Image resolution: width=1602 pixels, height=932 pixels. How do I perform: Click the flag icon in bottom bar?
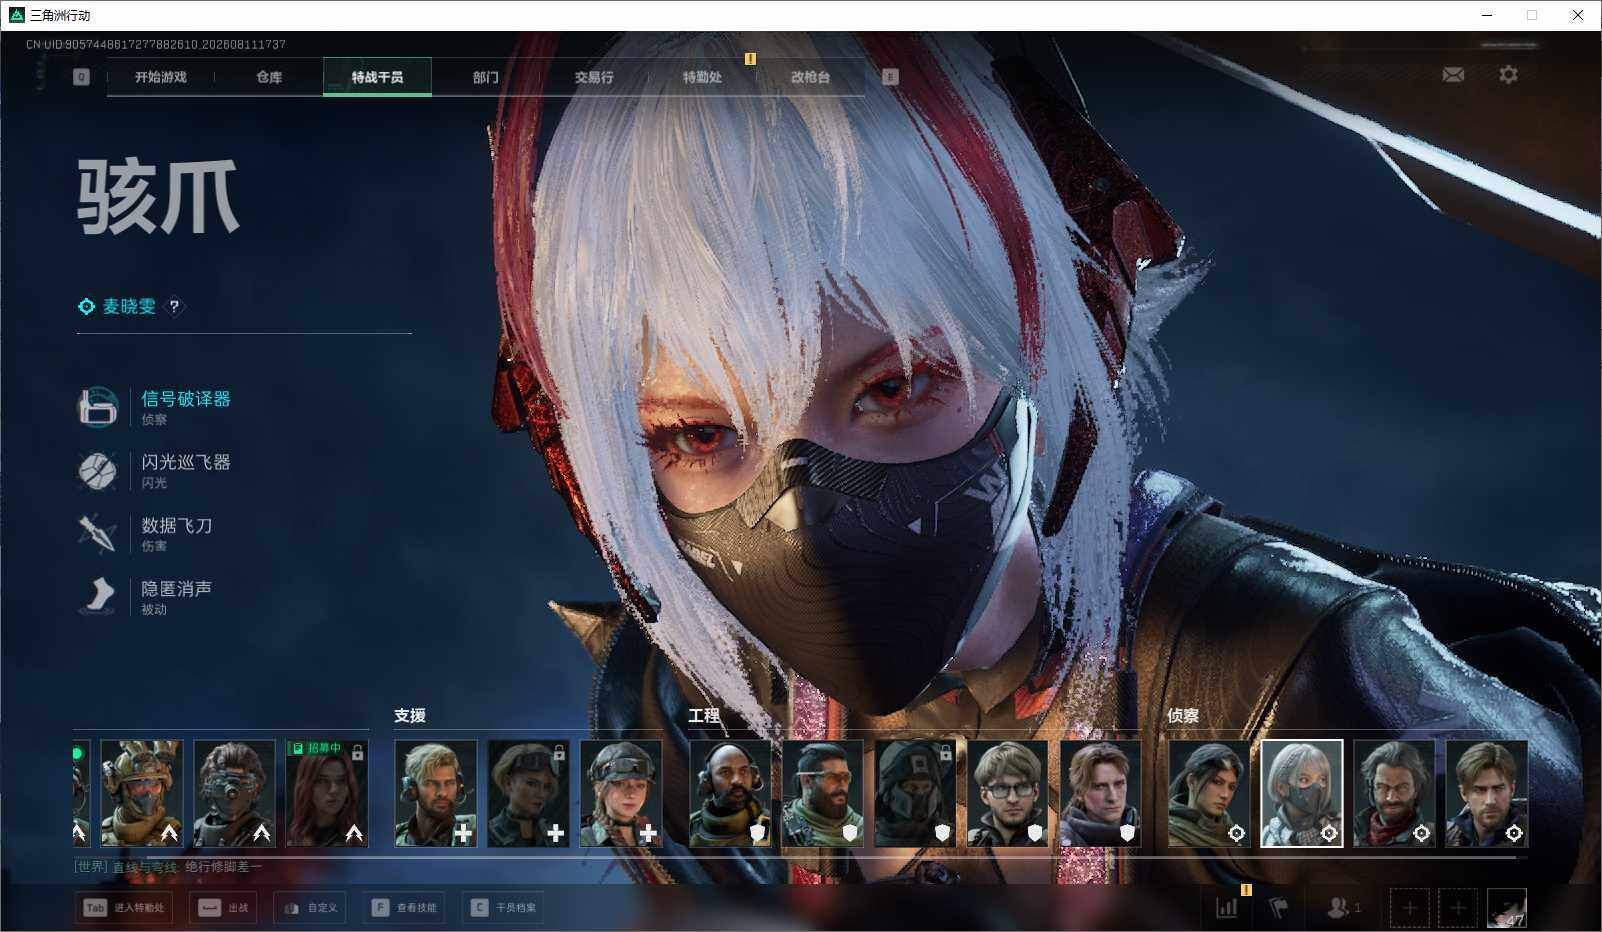click(x=1278, y=907)
